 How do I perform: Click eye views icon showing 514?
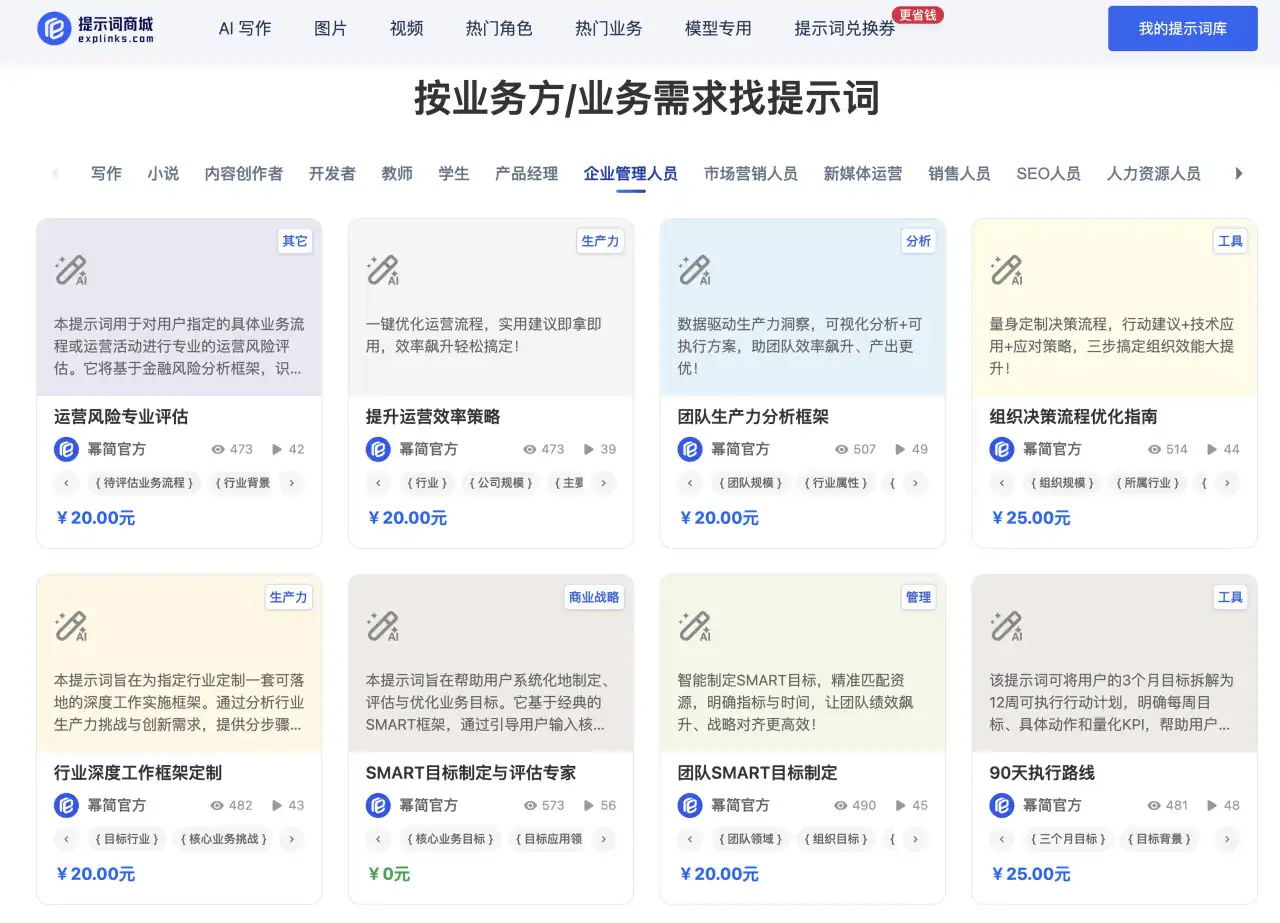[x=1155, y=450]
